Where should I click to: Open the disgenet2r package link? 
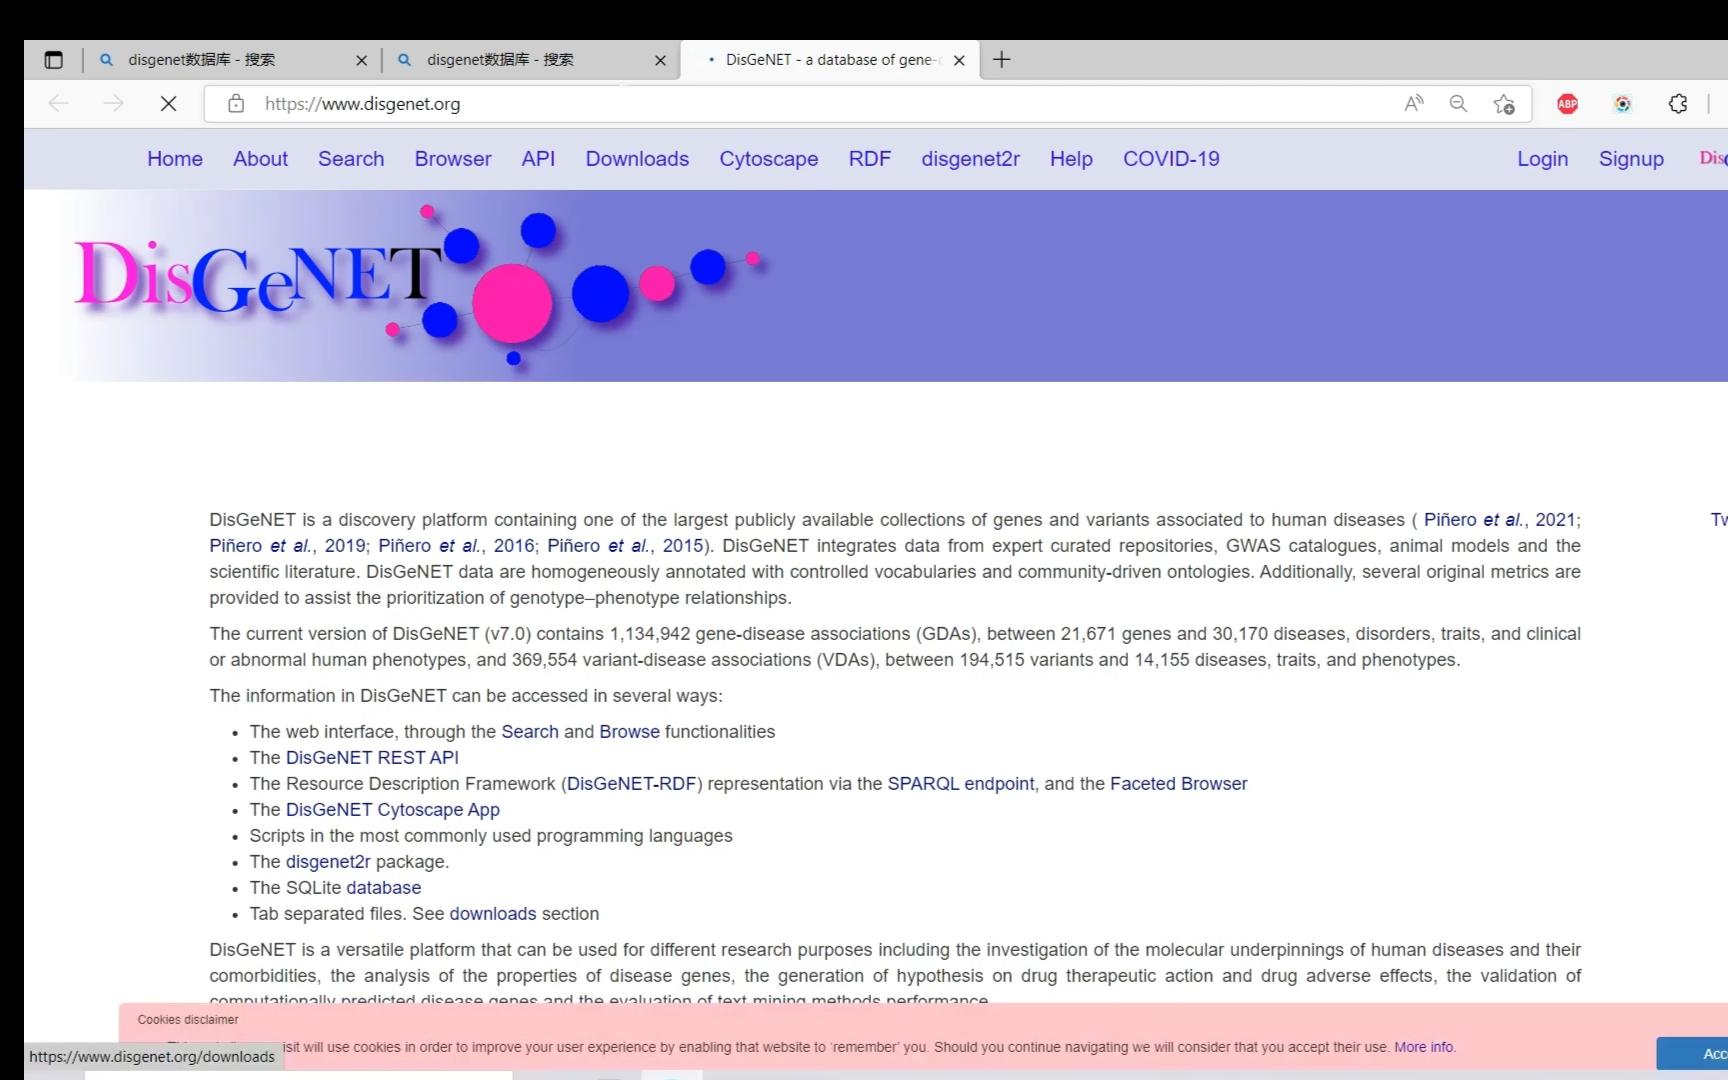pos(328,862)
